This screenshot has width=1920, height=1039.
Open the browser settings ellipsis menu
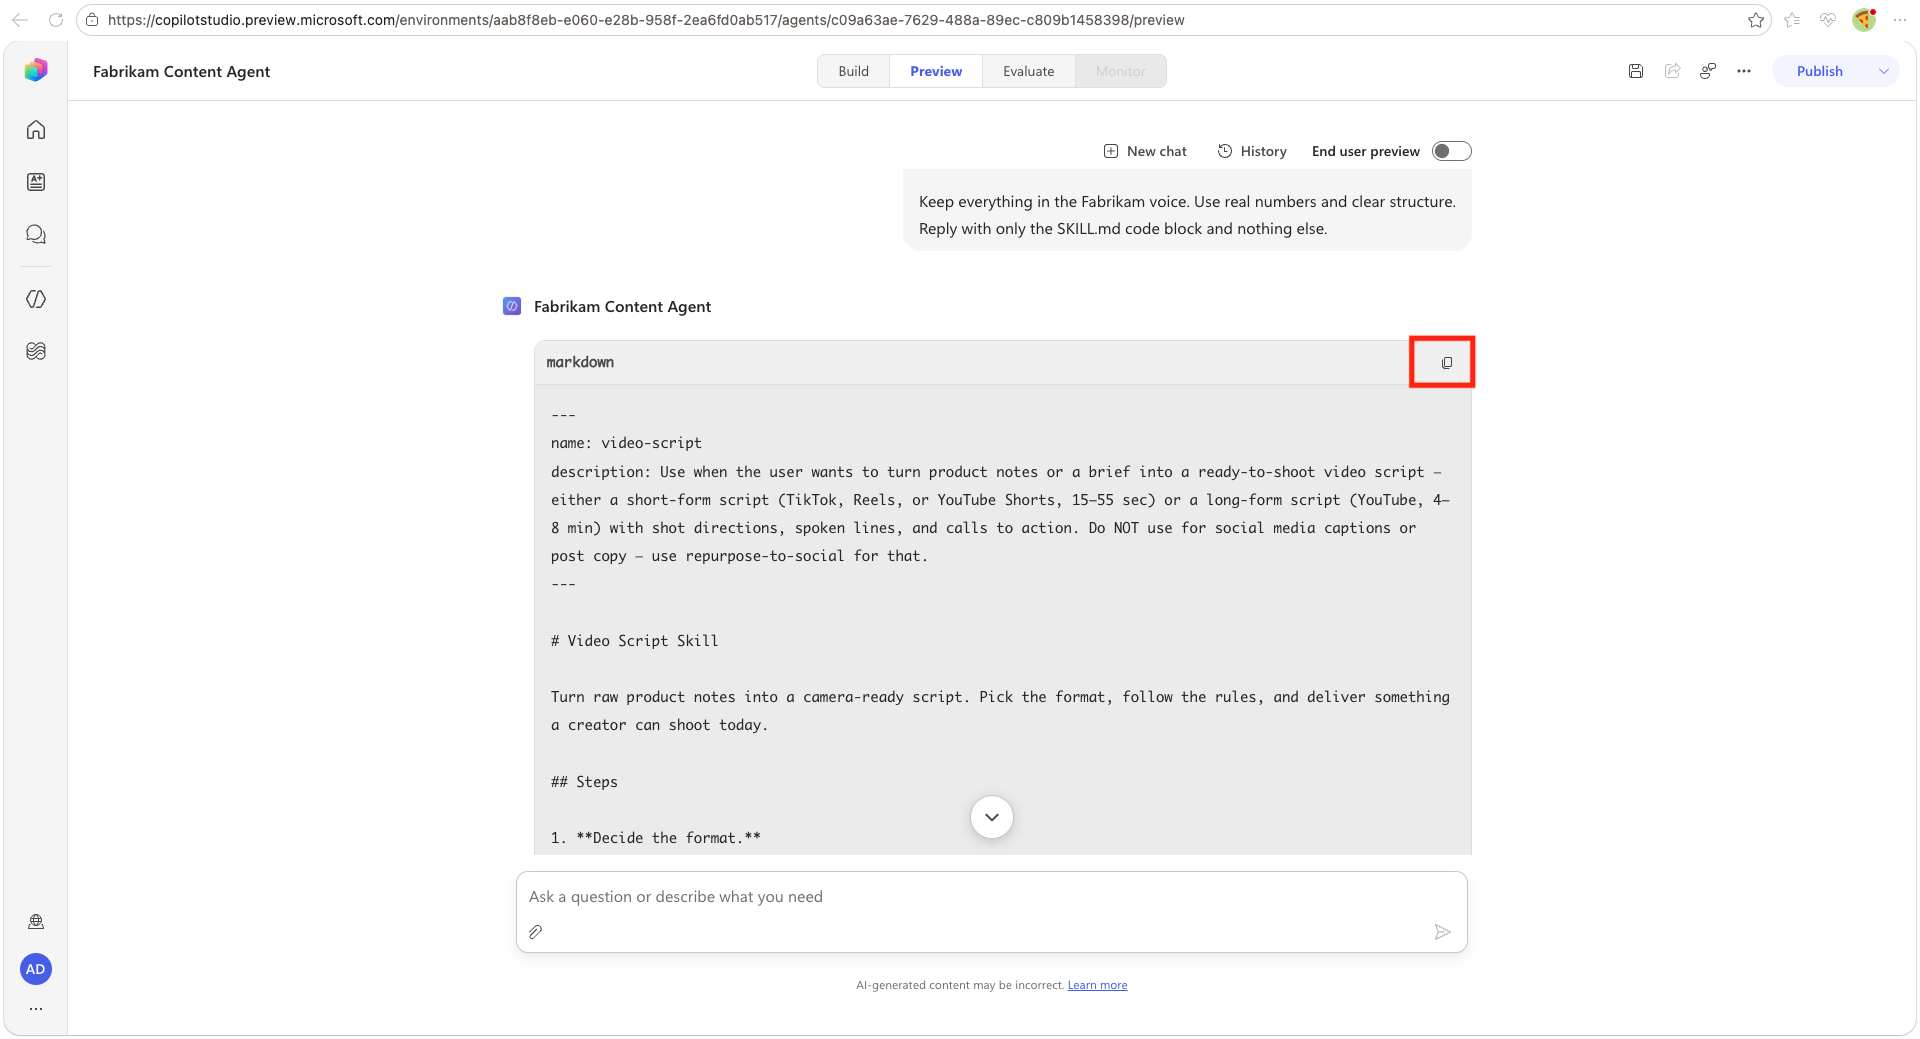coord(1900,20)
